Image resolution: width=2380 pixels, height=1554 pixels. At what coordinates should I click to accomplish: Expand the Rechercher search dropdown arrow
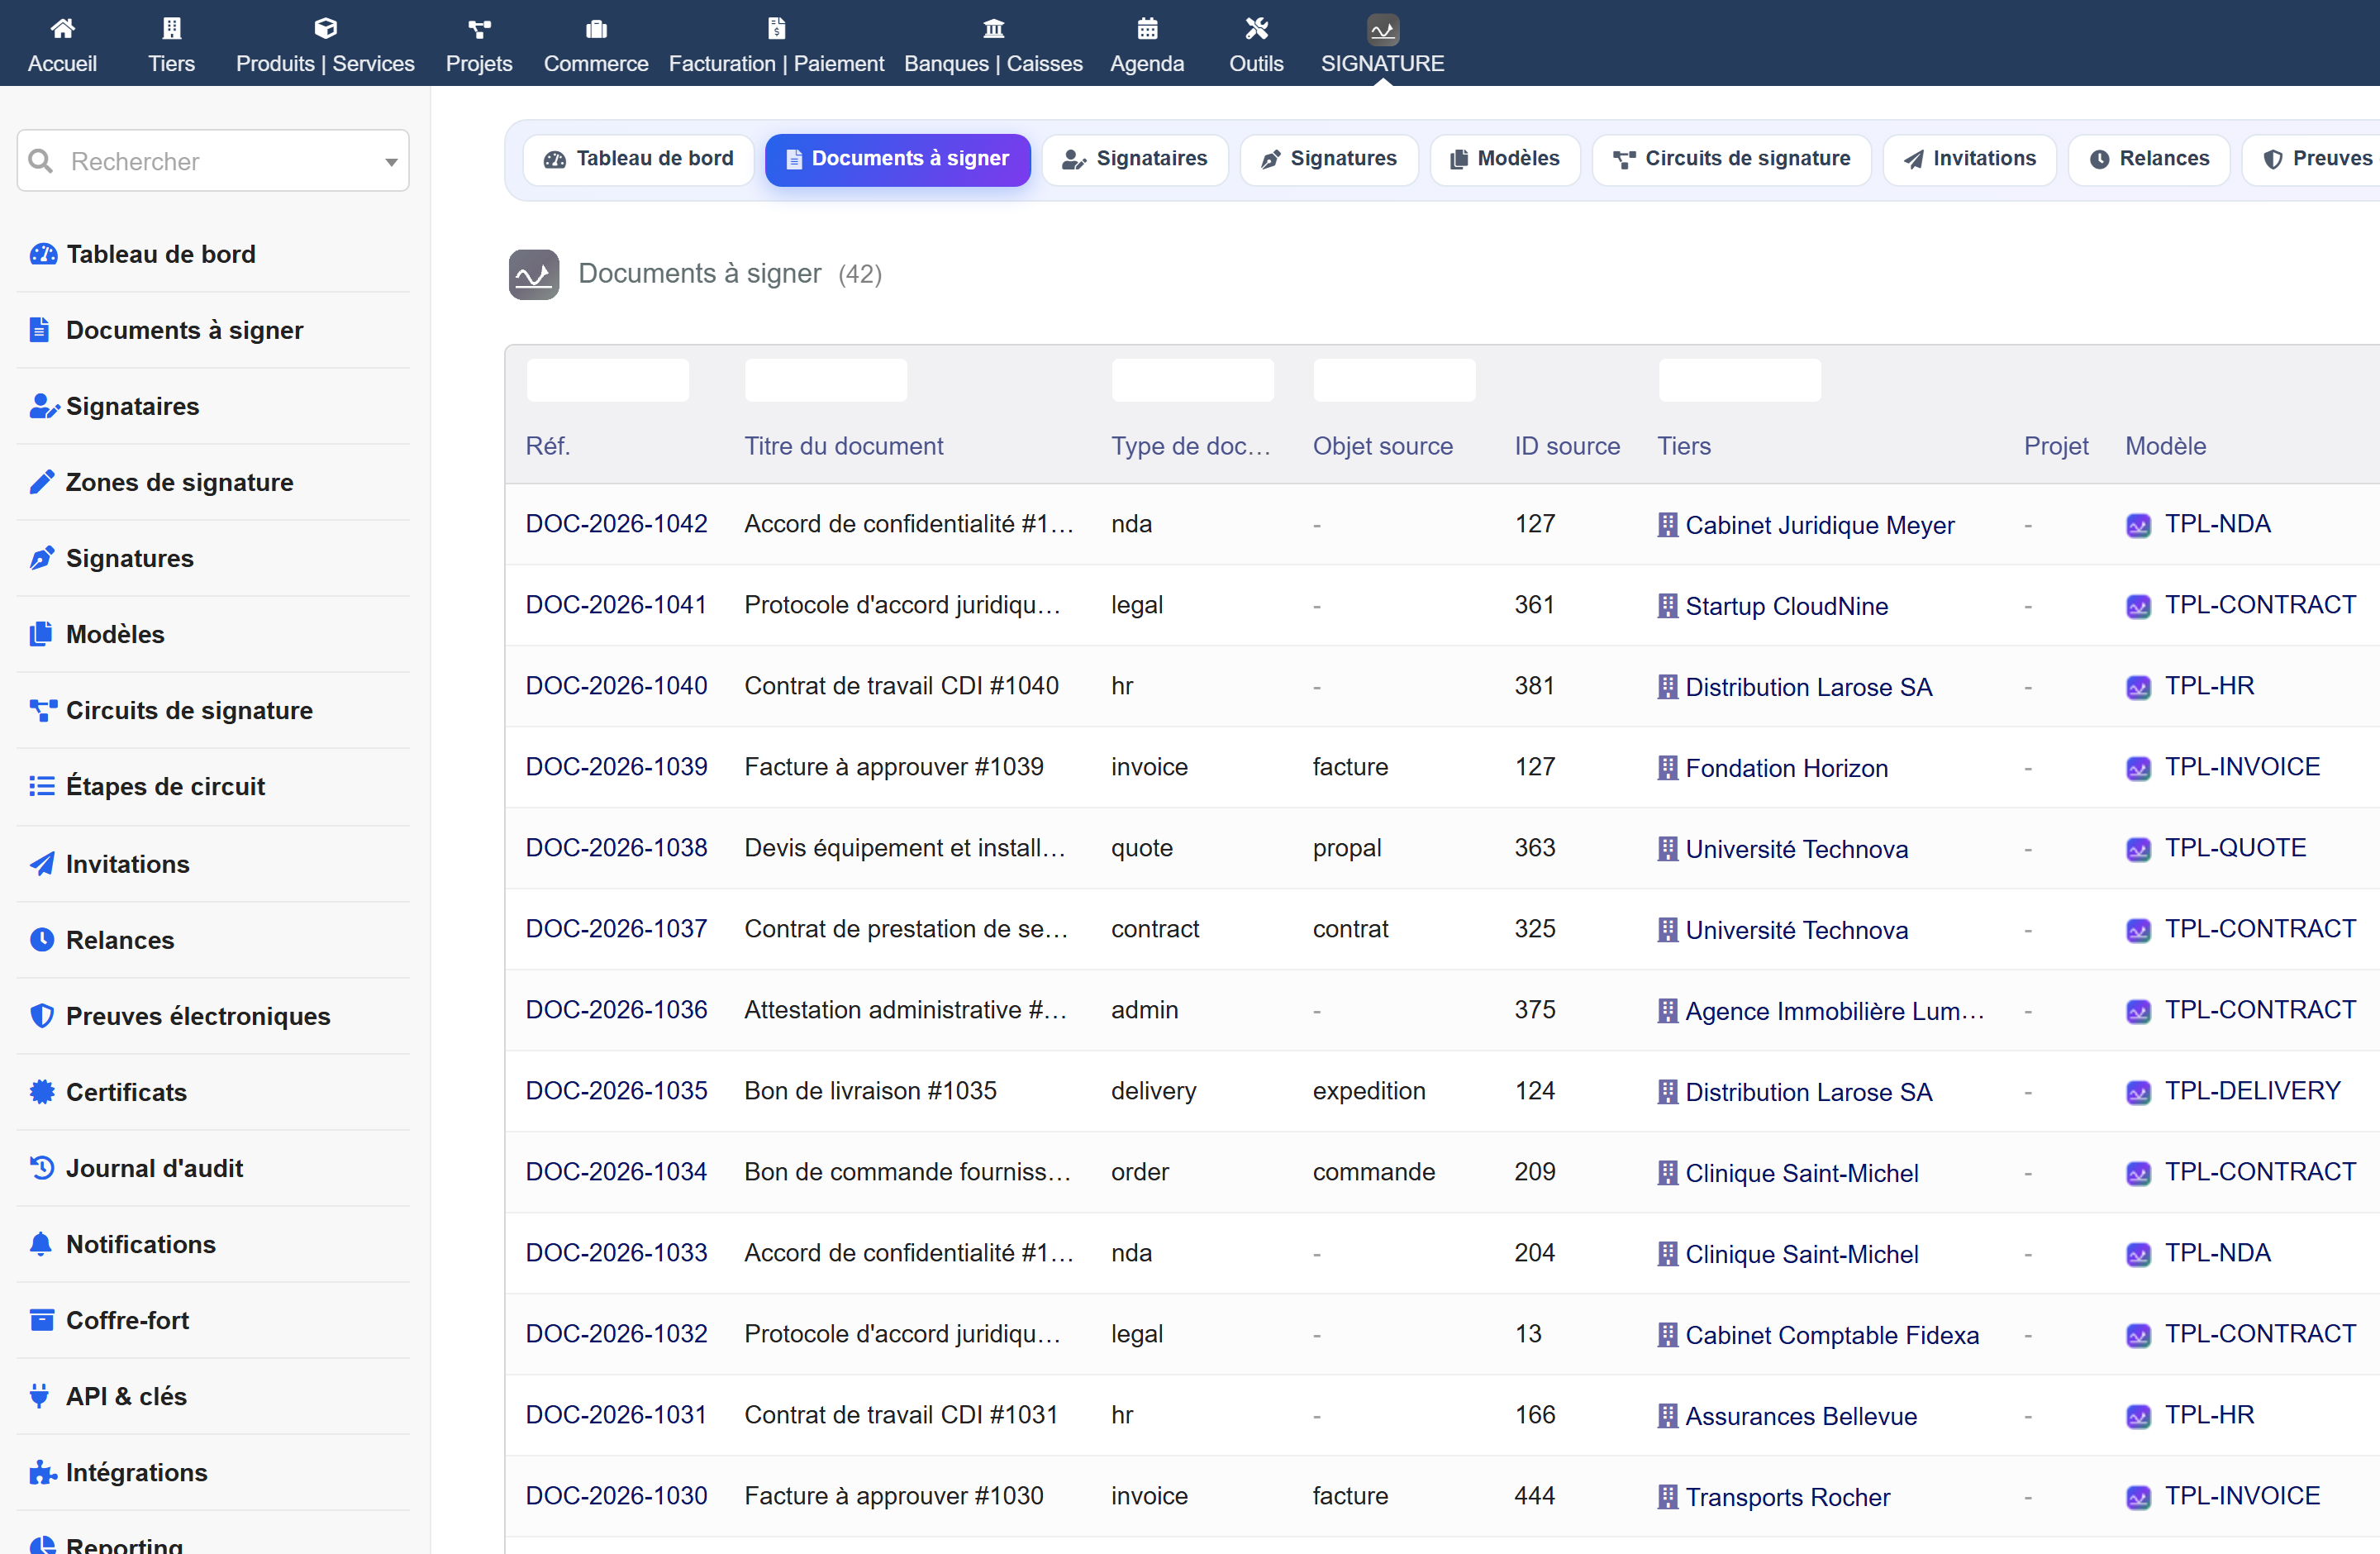391,162
